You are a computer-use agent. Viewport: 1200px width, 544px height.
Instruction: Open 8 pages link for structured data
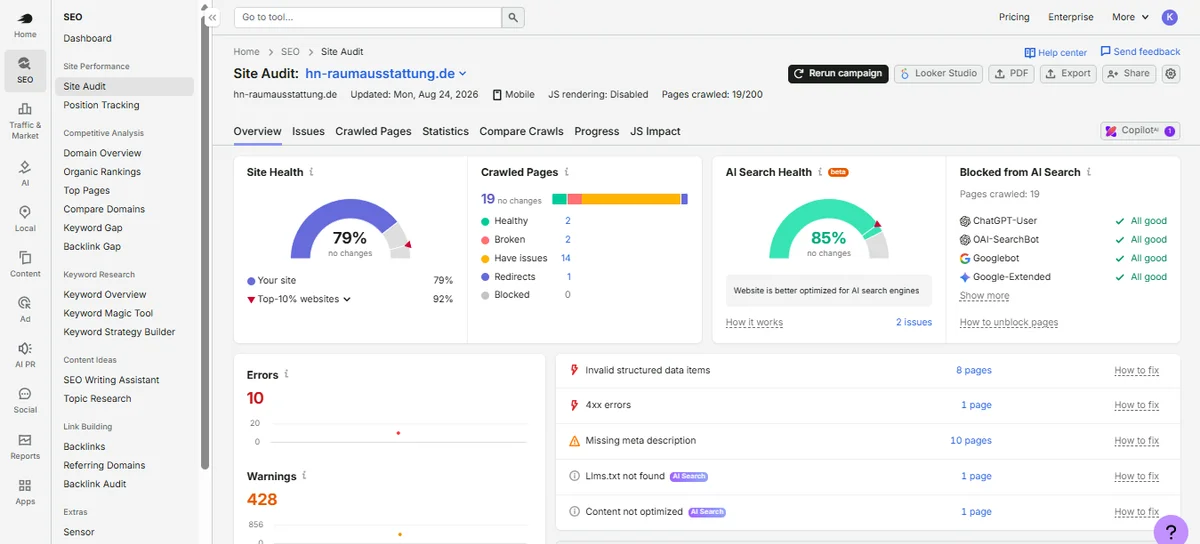[974, 370]
